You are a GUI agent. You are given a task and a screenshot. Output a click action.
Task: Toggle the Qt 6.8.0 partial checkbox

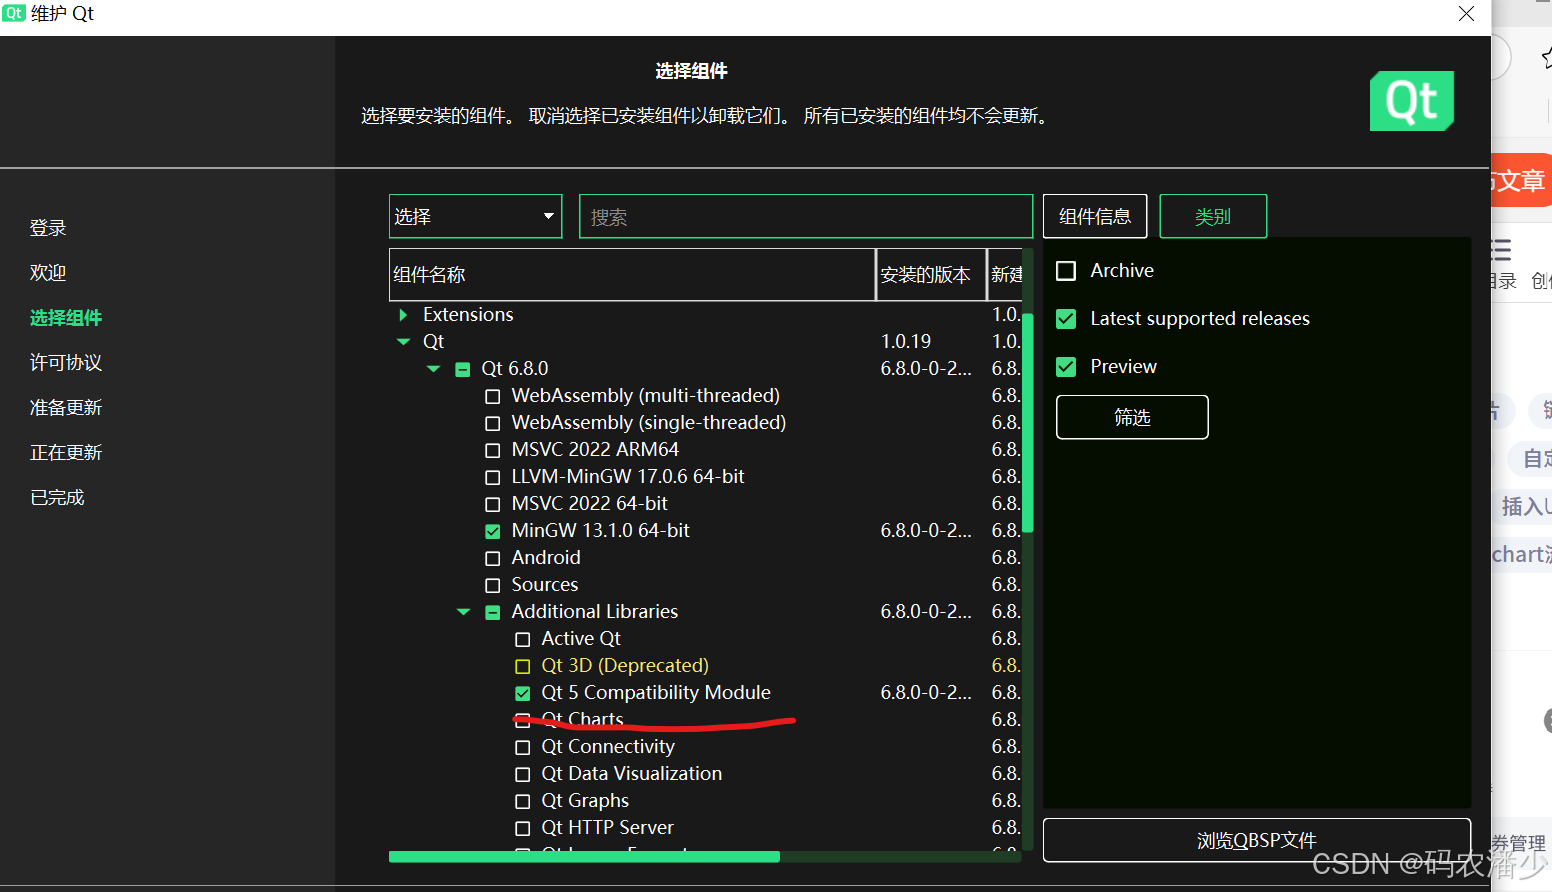pyautogui.click(x=462, y=370)
